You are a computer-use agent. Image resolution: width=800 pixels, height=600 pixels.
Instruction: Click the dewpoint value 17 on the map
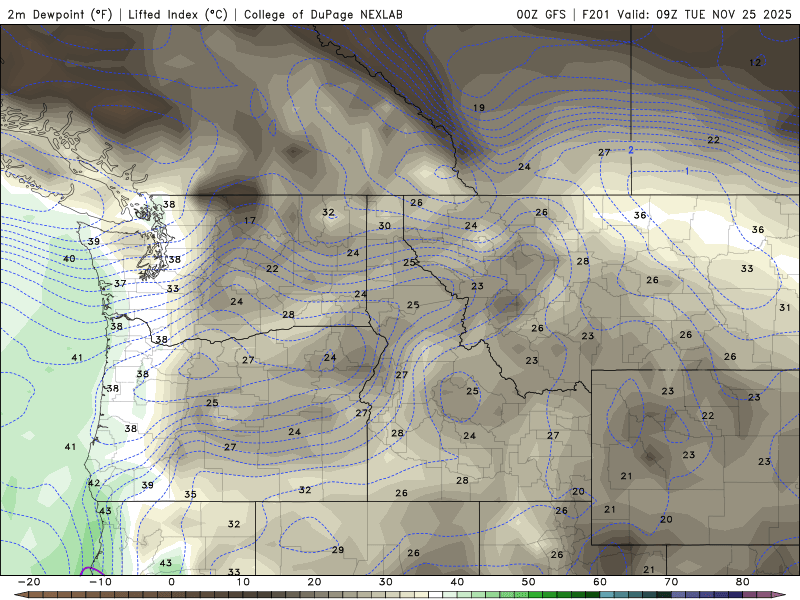[249, 220]
